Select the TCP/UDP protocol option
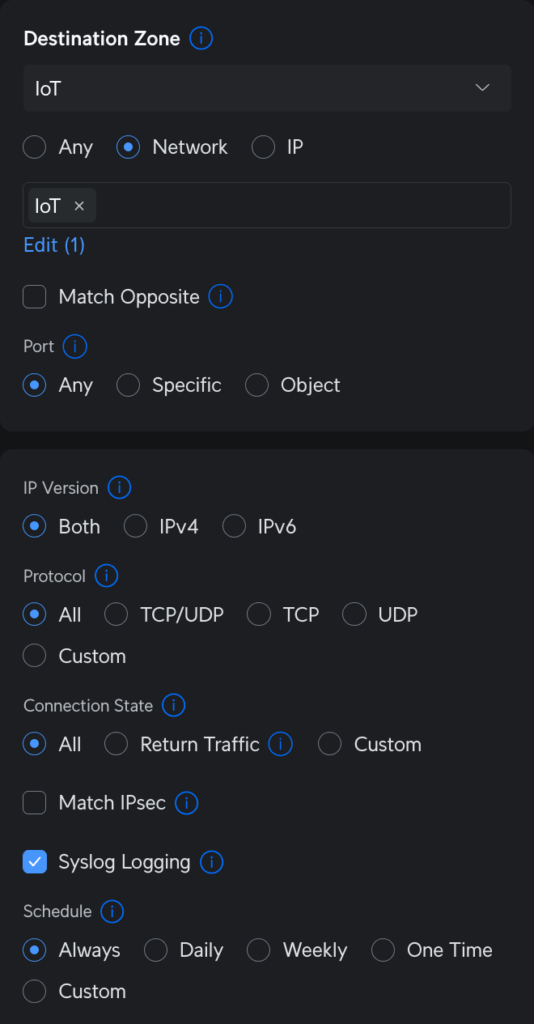 (116, 615)
